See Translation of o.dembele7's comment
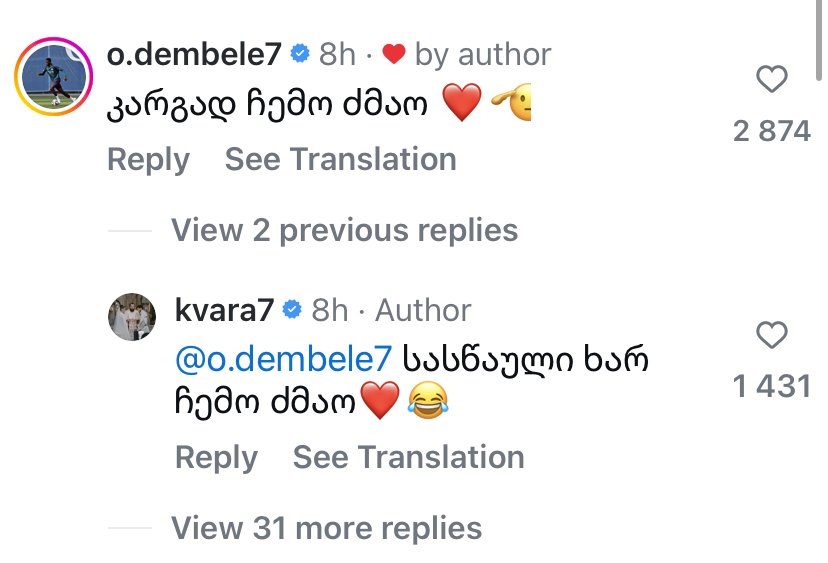This screenshot has height=563, width=828. (340, 159)
